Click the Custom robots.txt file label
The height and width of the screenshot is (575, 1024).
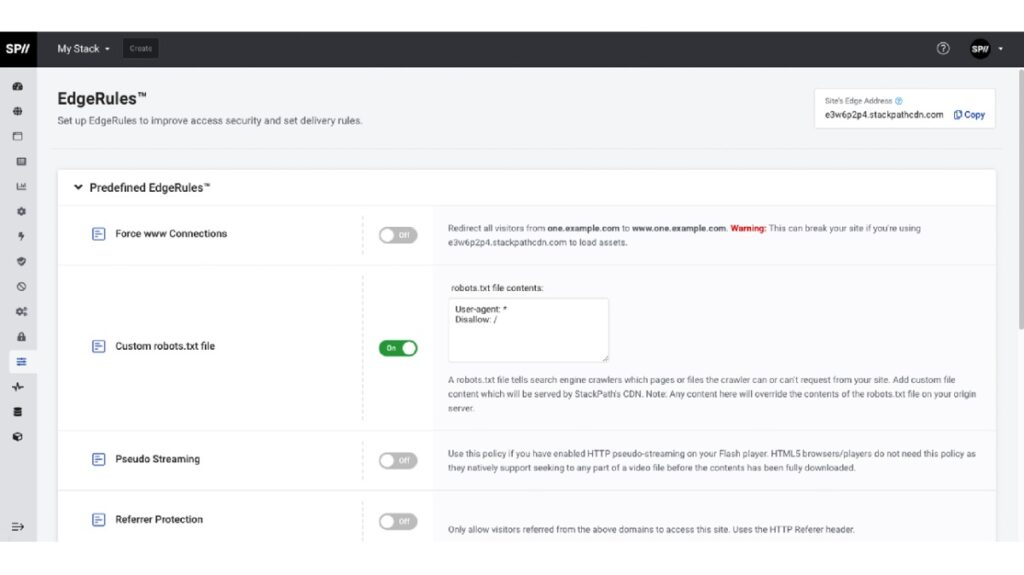pos(165,346)
